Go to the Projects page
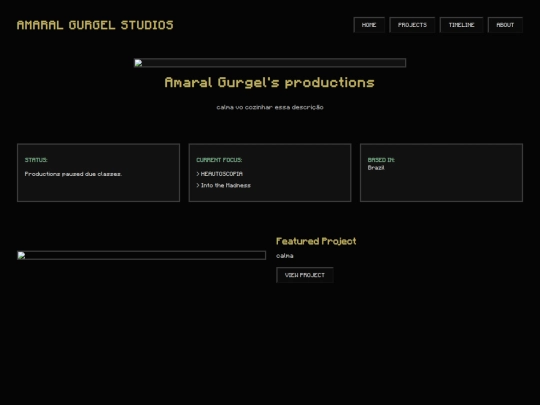Image resolution: width=540 pixels, height=405 pixels. (x=412, y=25)
